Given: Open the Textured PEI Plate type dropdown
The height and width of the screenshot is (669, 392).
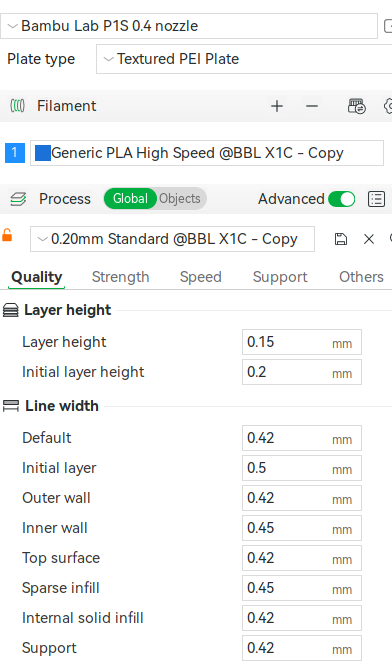Looking at the screenshot, I should (x=244, y=59).
